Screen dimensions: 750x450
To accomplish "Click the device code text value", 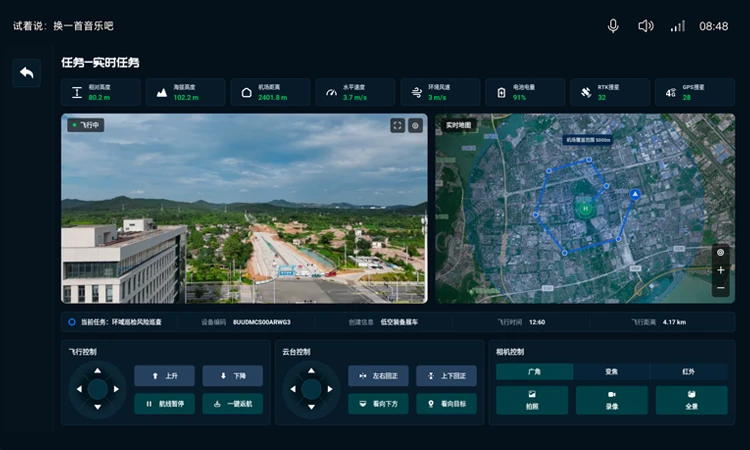I will 262,322.
